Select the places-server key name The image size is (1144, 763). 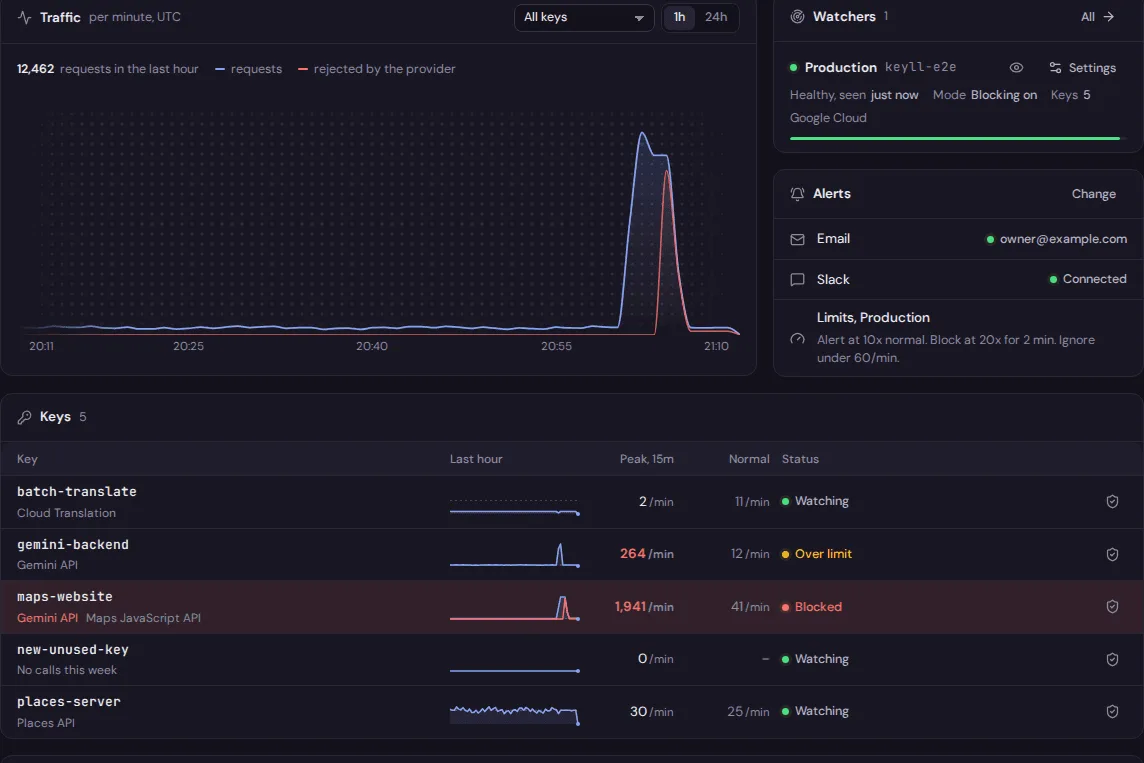tap(69, 702)
